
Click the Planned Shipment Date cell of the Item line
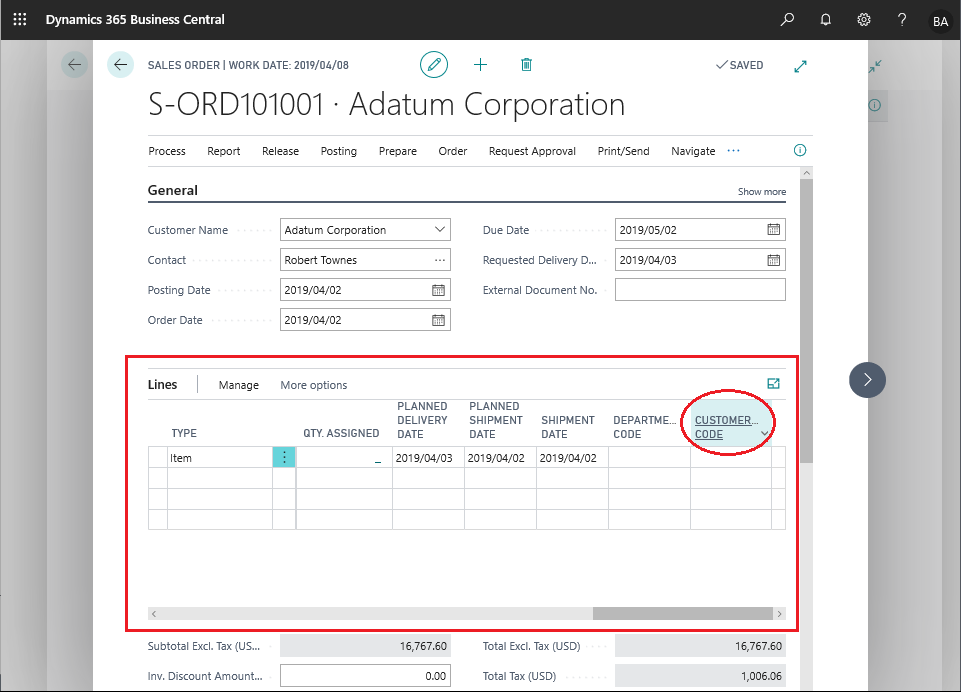[500, 458]
